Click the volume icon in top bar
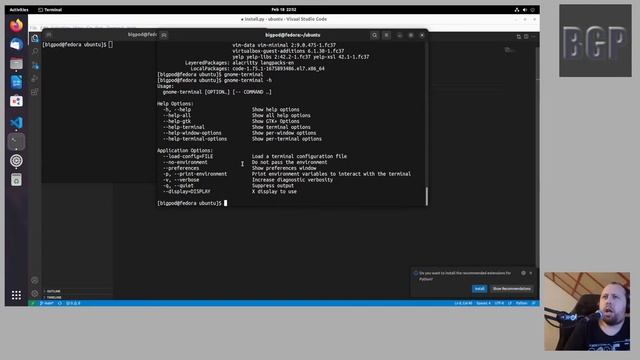Viewport: 640px width, 360px height. (524, 10)
